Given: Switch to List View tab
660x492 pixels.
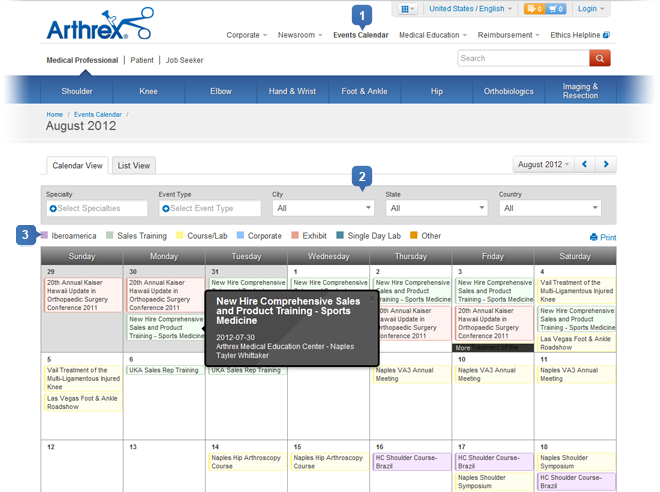Looking at the screenshot, I should pos(134,165).
